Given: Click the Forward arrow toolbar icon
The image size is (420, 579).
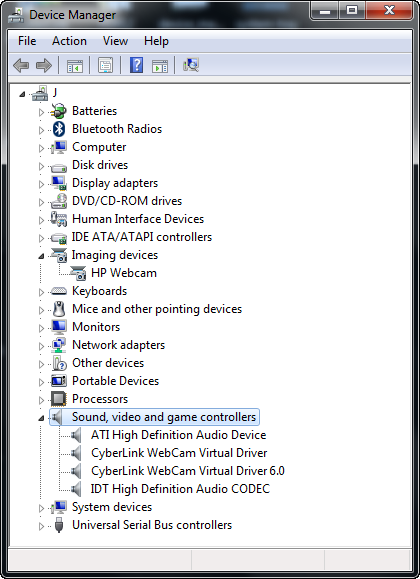Looking at the screenshot, I should pyautogui.click(x=44, y=65).
